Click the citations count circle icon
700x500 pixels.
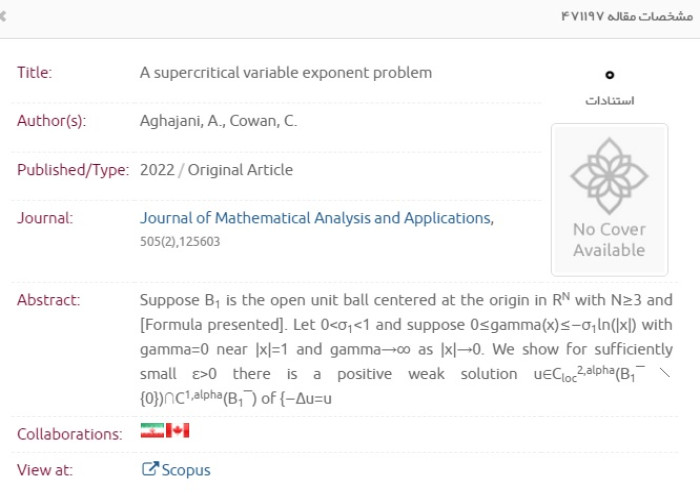tap(609, 75)
